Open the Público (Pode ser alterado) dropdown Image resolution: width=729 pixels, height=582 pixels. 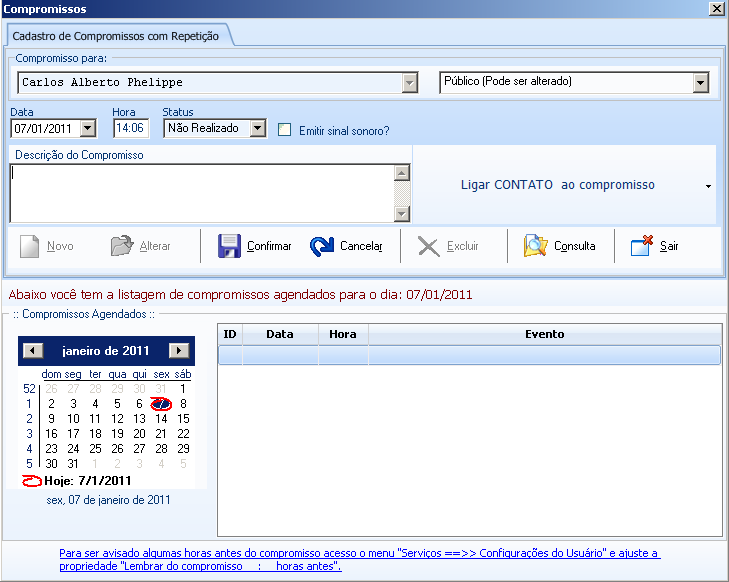pyautogui.click(x=701, y=83)
